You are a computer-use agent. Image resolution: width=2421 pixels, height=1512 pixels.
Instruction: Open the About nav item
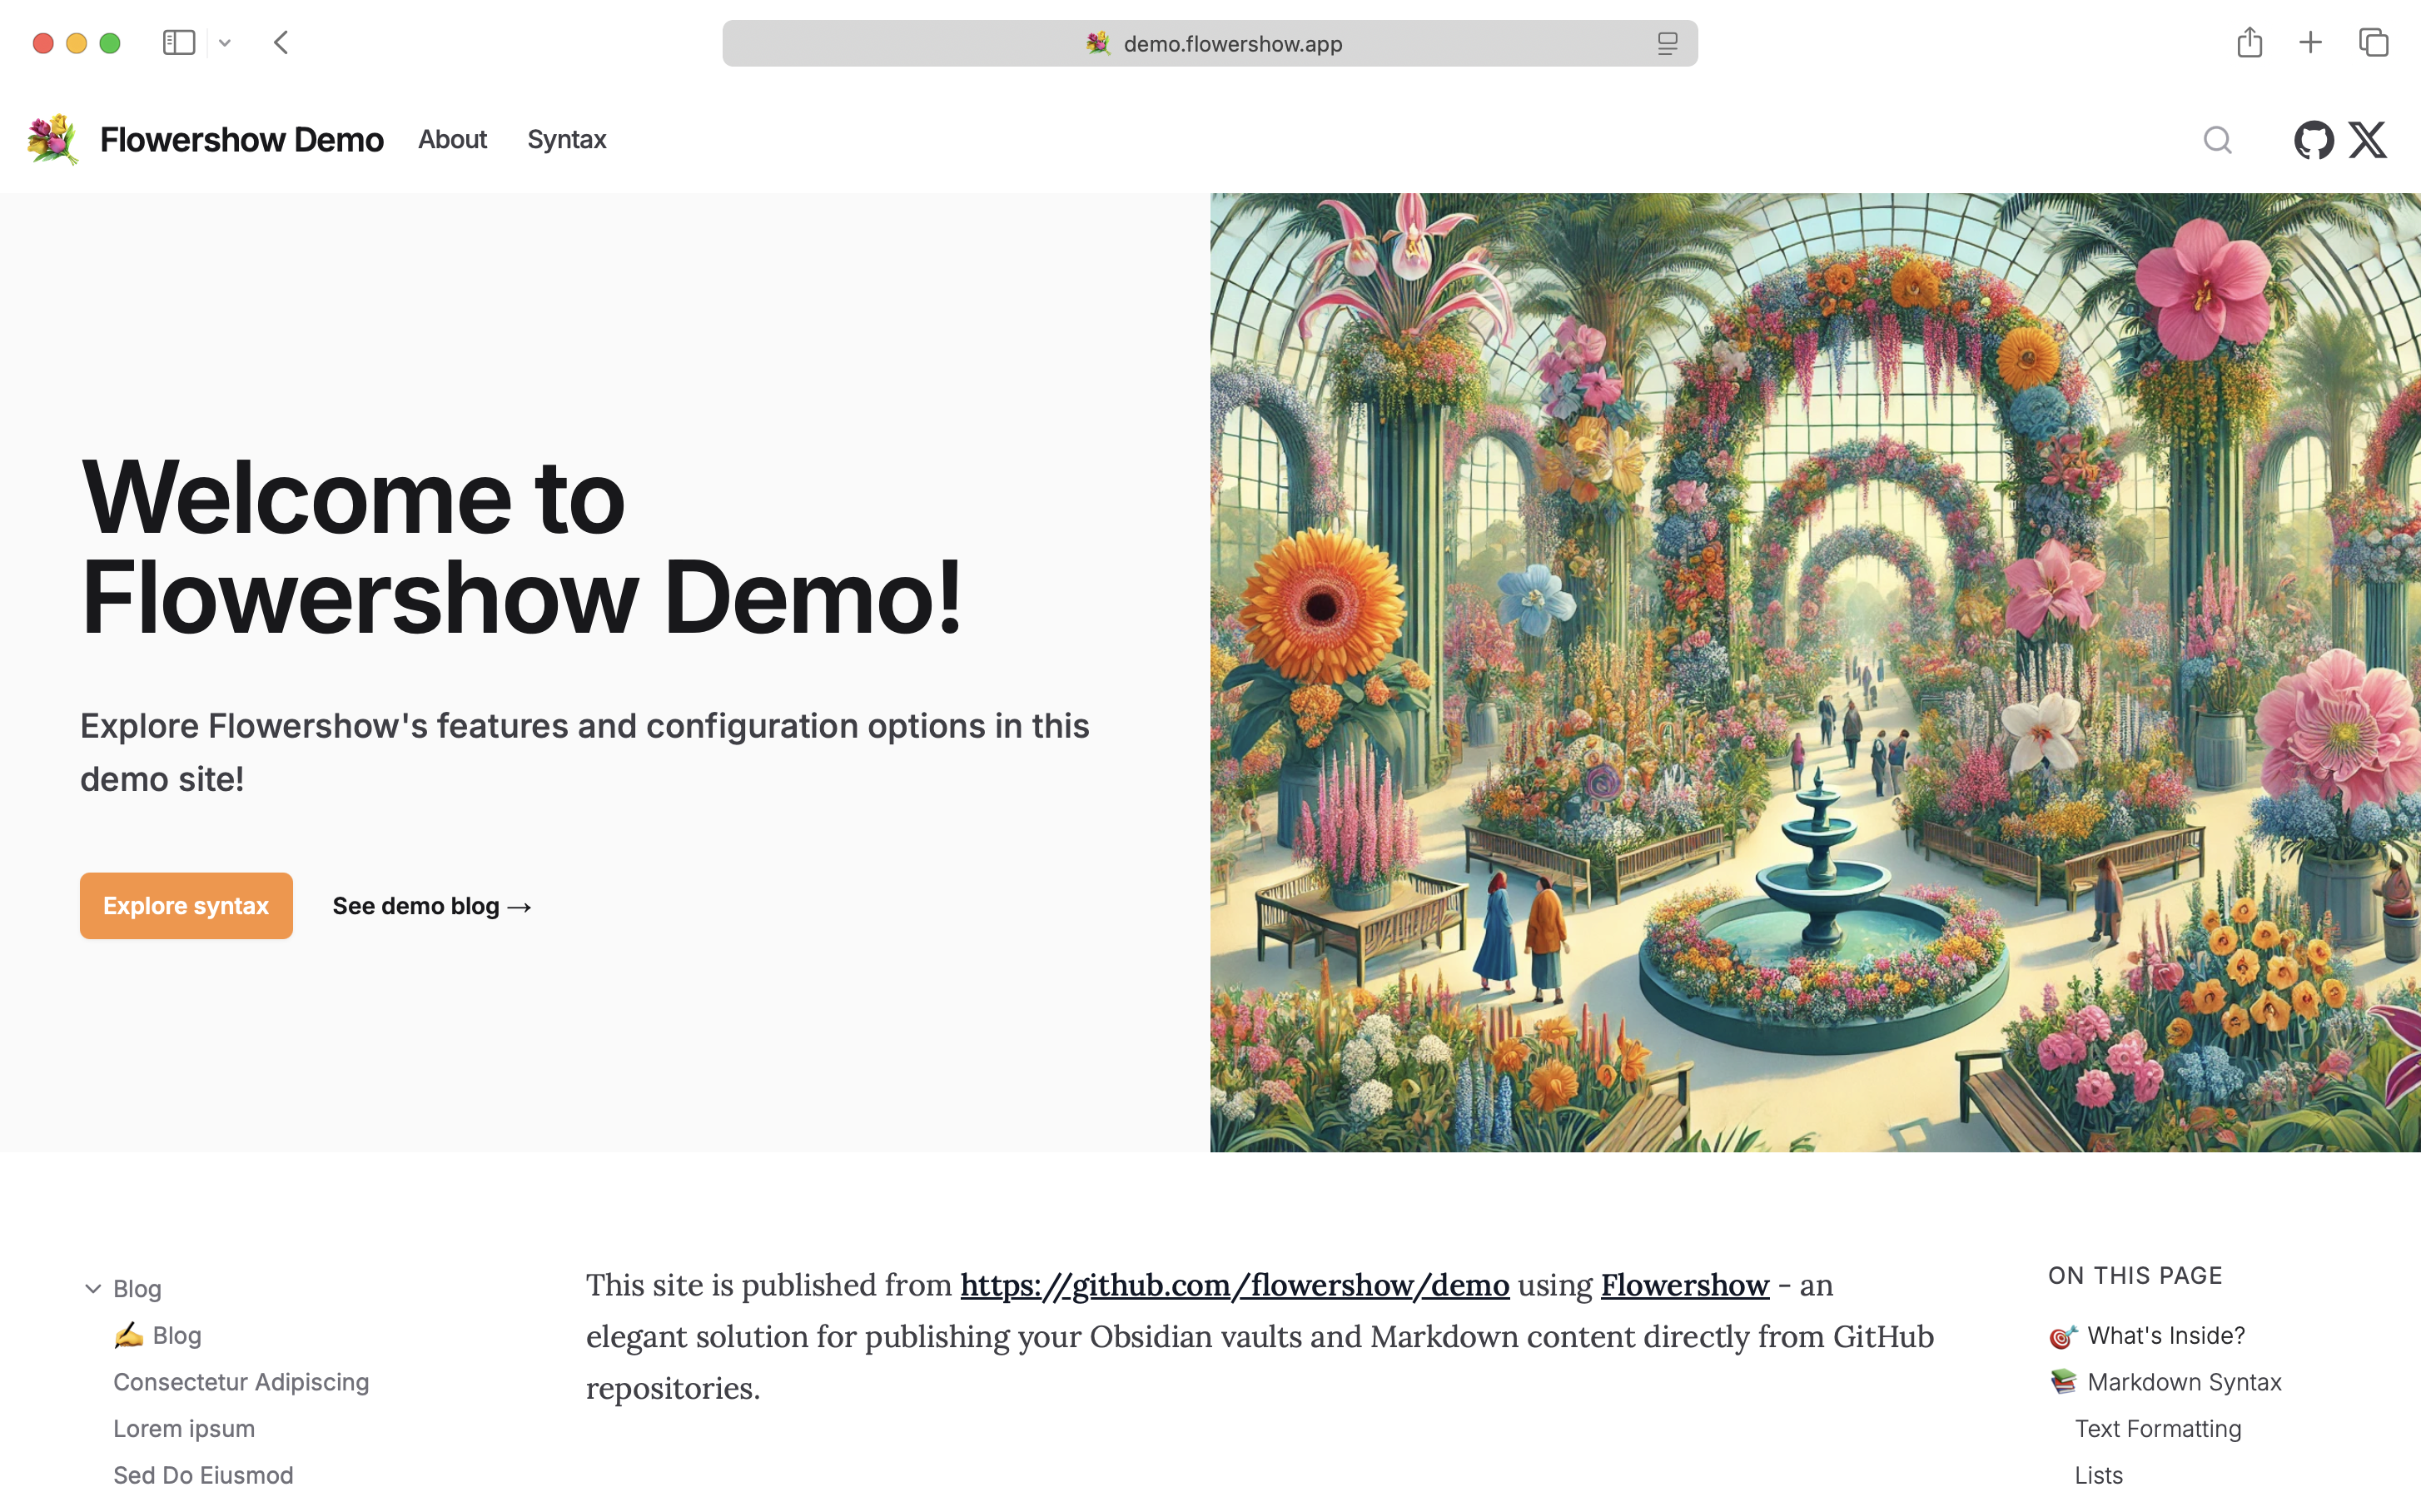tap(452, 139)
